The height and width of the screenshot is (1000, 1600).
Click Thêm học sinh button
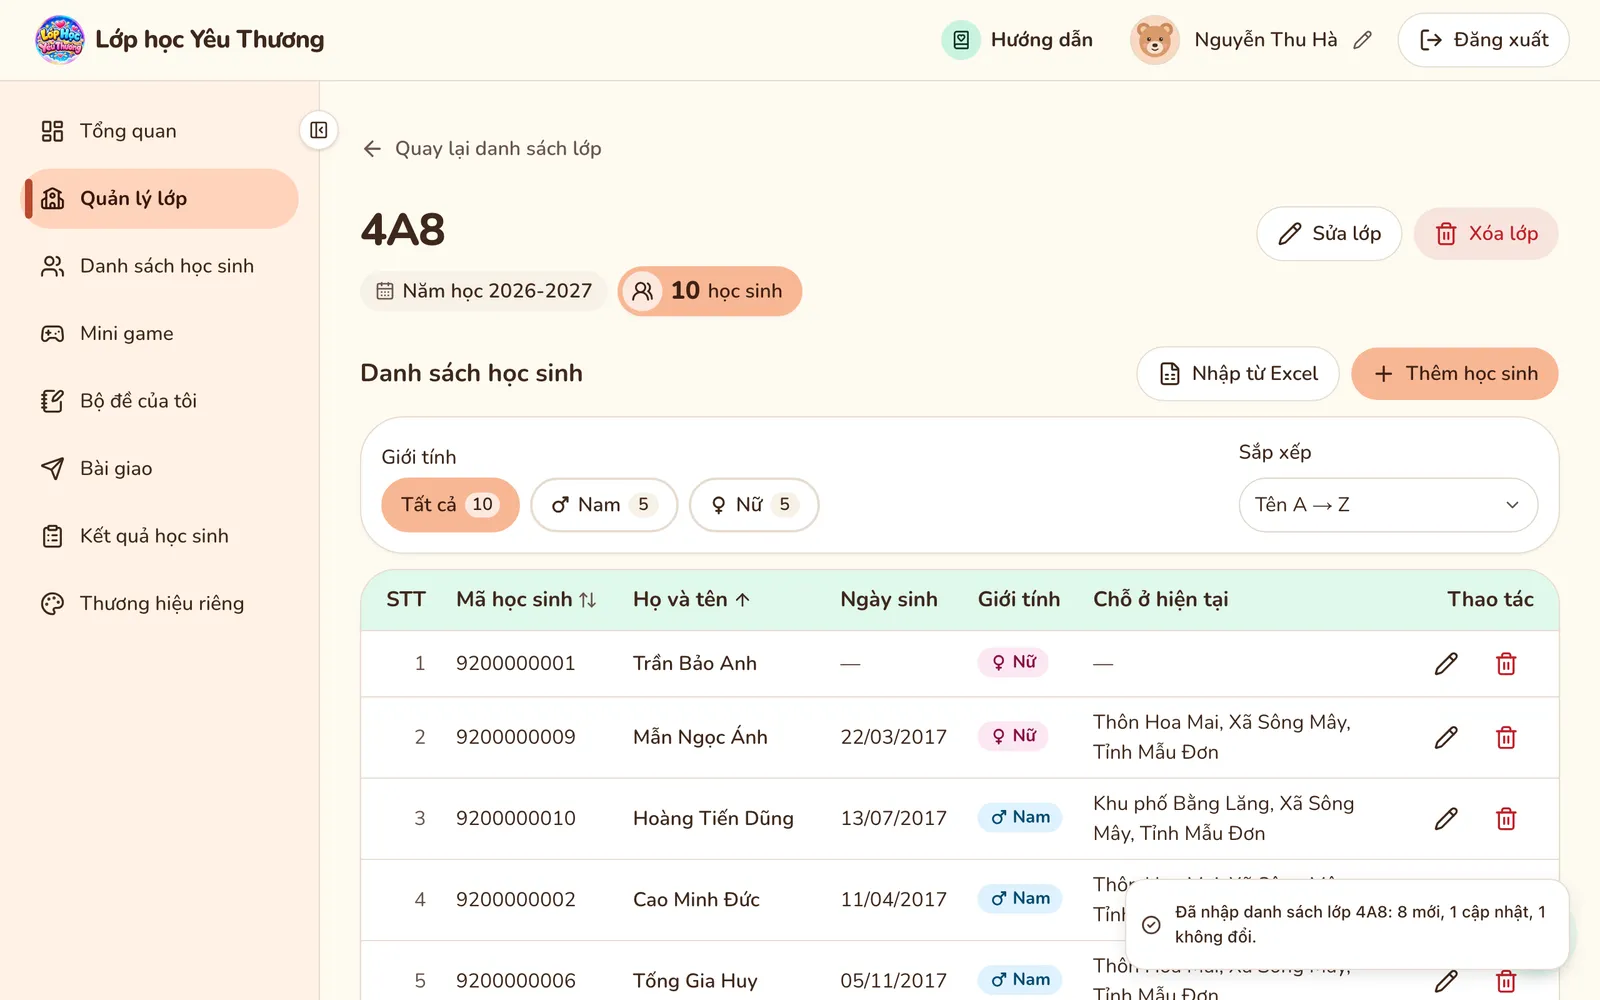click(x=1455, y=374)
